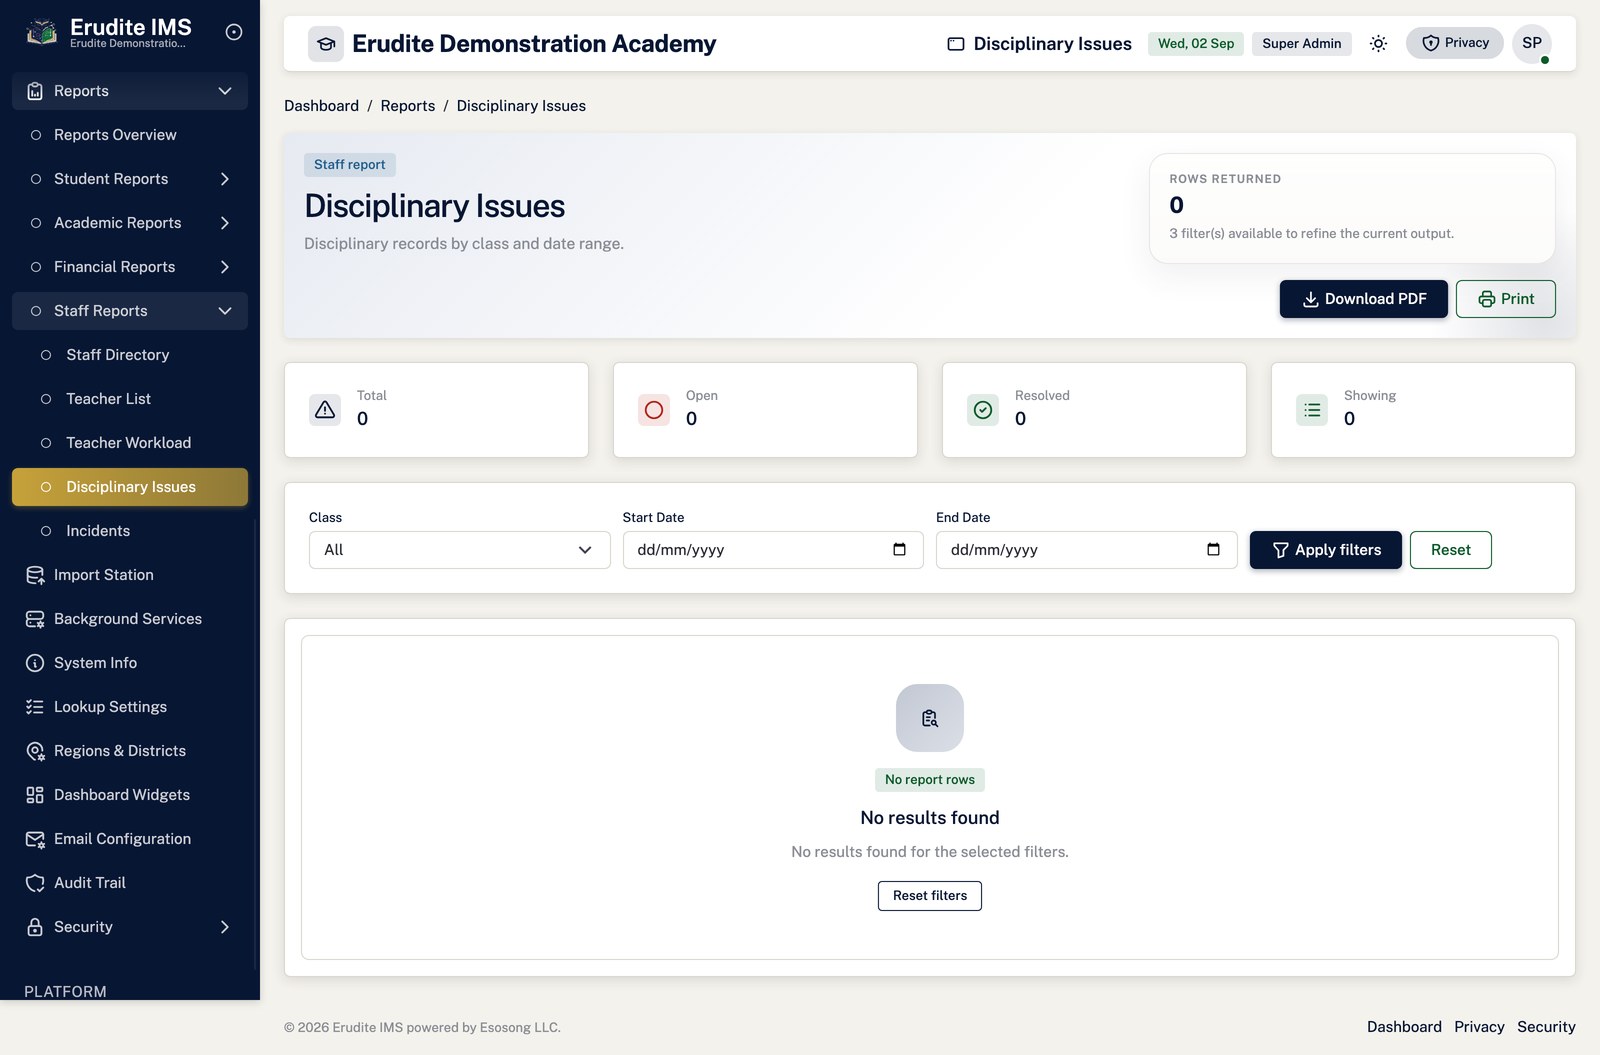
Task: Open Teacher Workload report
Action: (130, 443)
